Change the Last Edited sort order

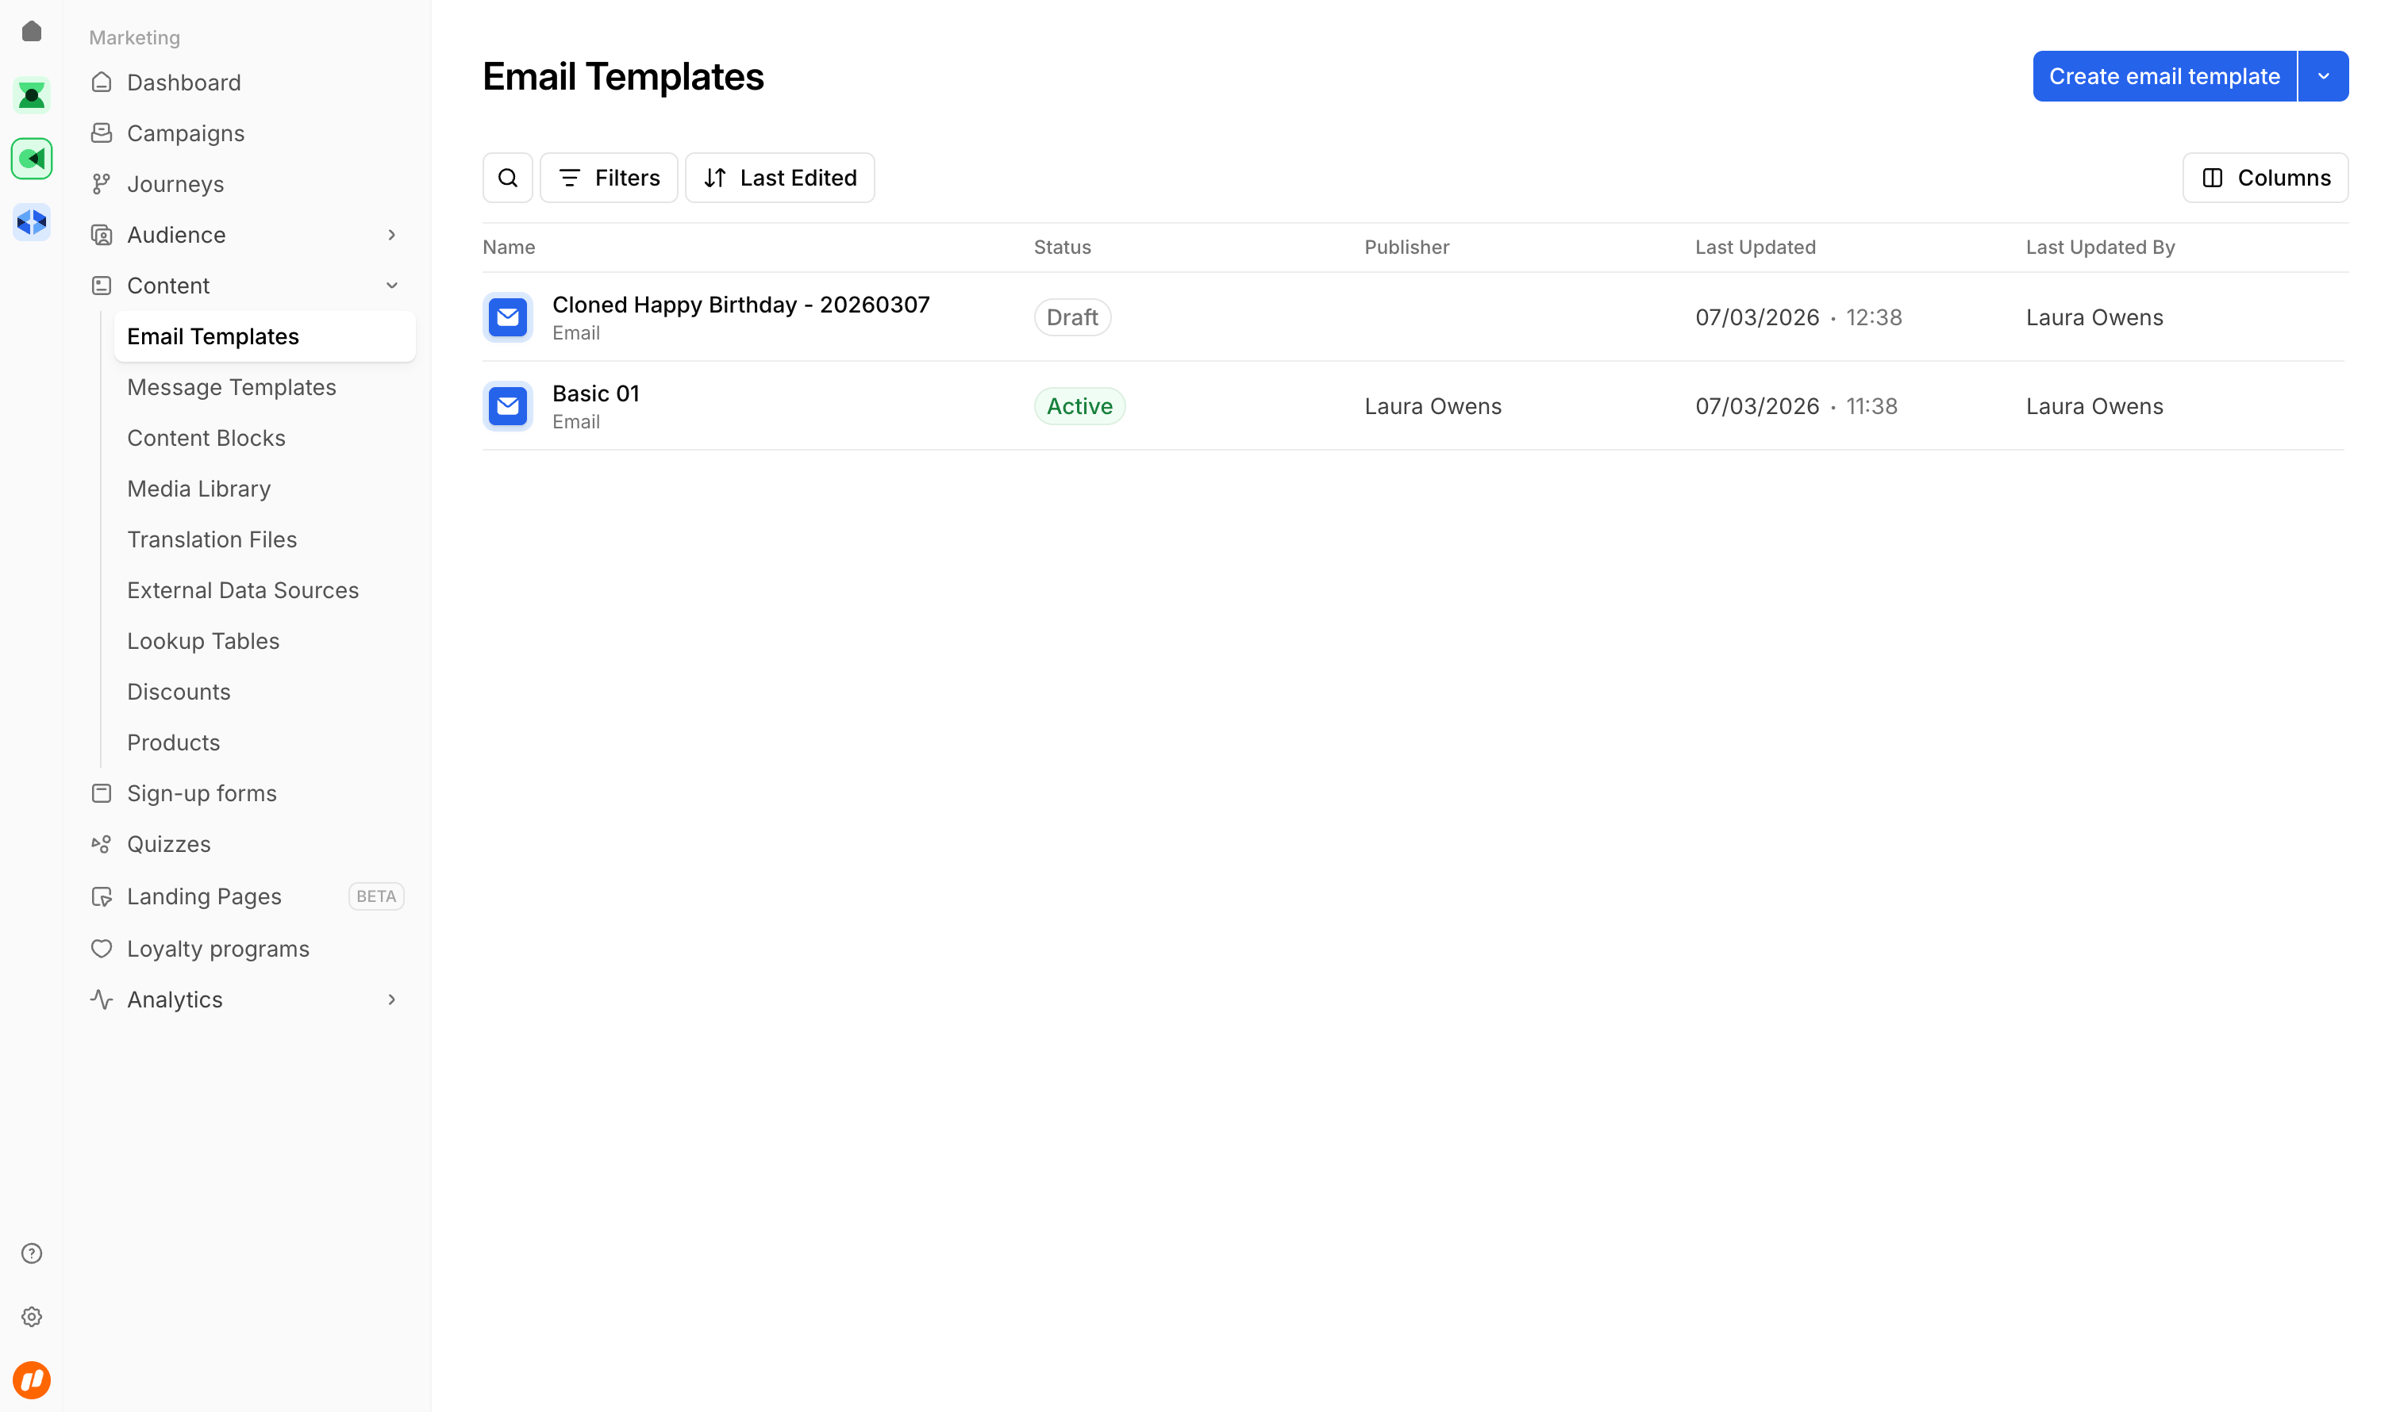click(780, 178)
